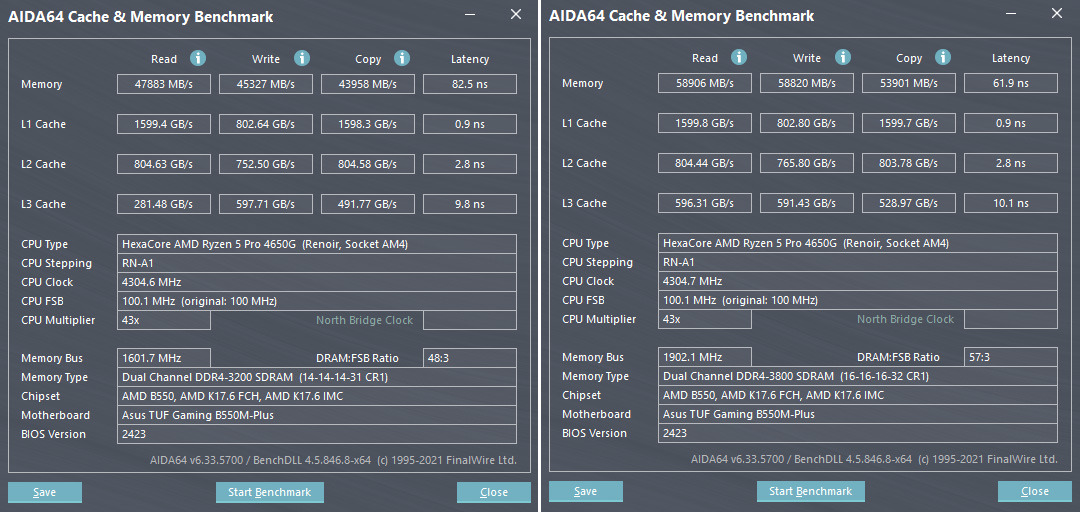
Task: Click Copy info icon in left window
Action: pos(402,59)
